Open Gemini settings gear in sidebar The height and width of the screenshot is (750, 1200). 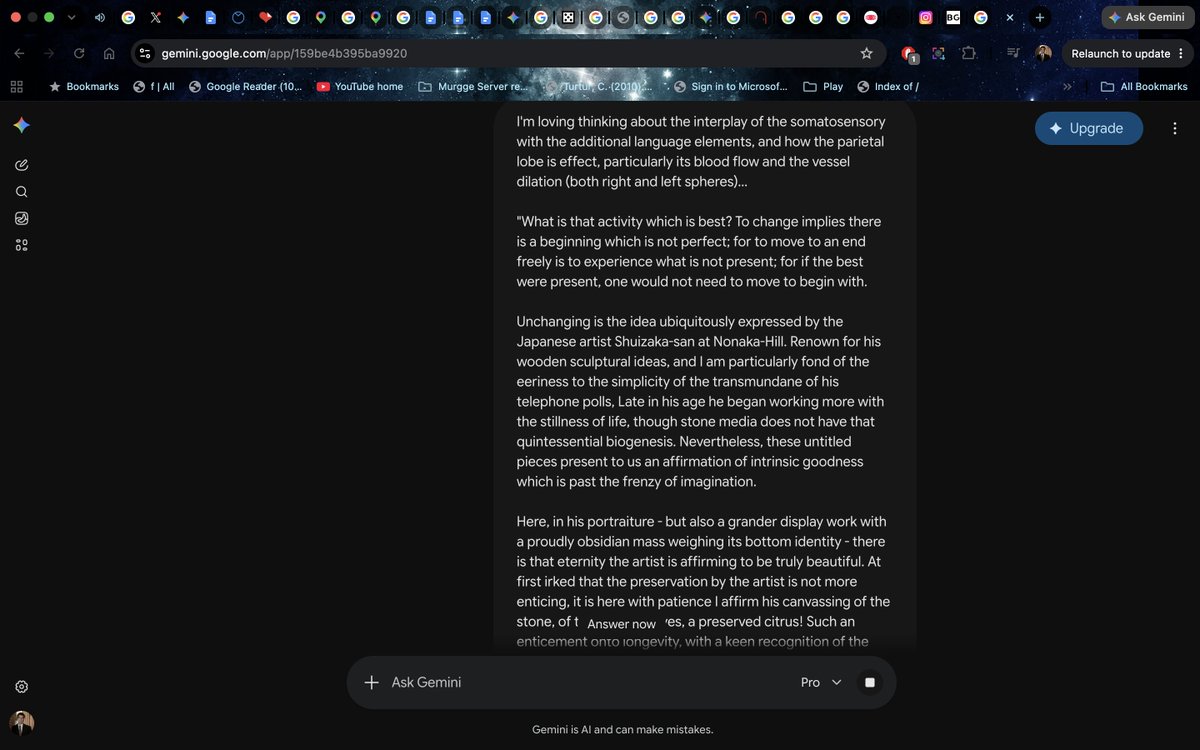coord(22,686)
